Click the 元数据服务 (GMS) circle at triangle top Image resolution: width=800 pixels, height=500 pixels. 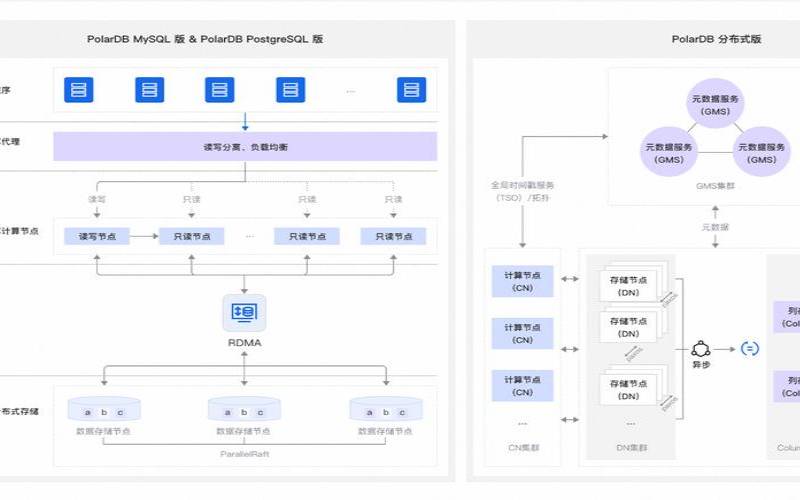715,104
